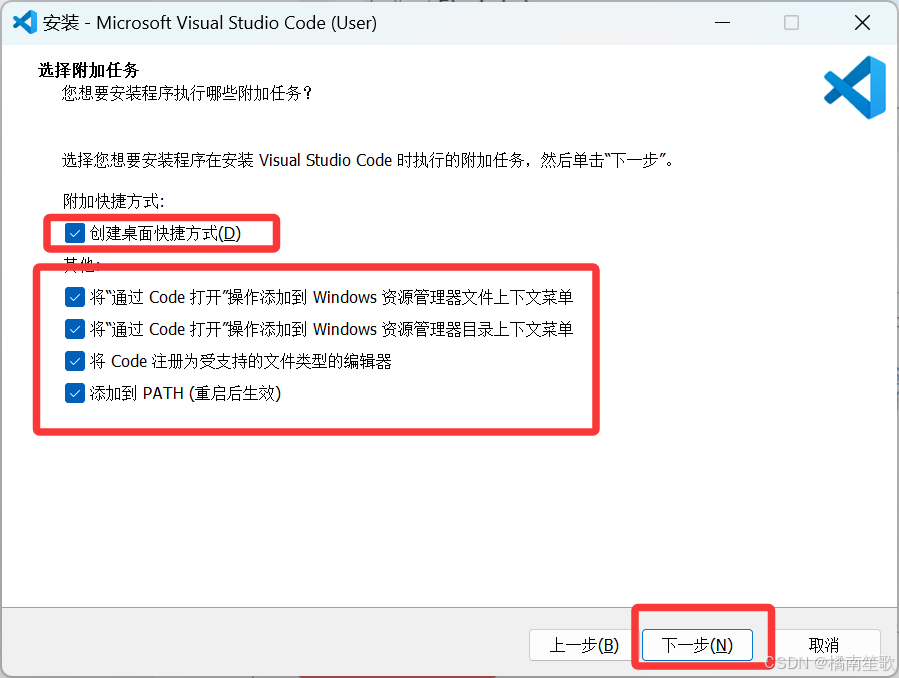
Task: Minimize the installer window
Action: (722, 23)
